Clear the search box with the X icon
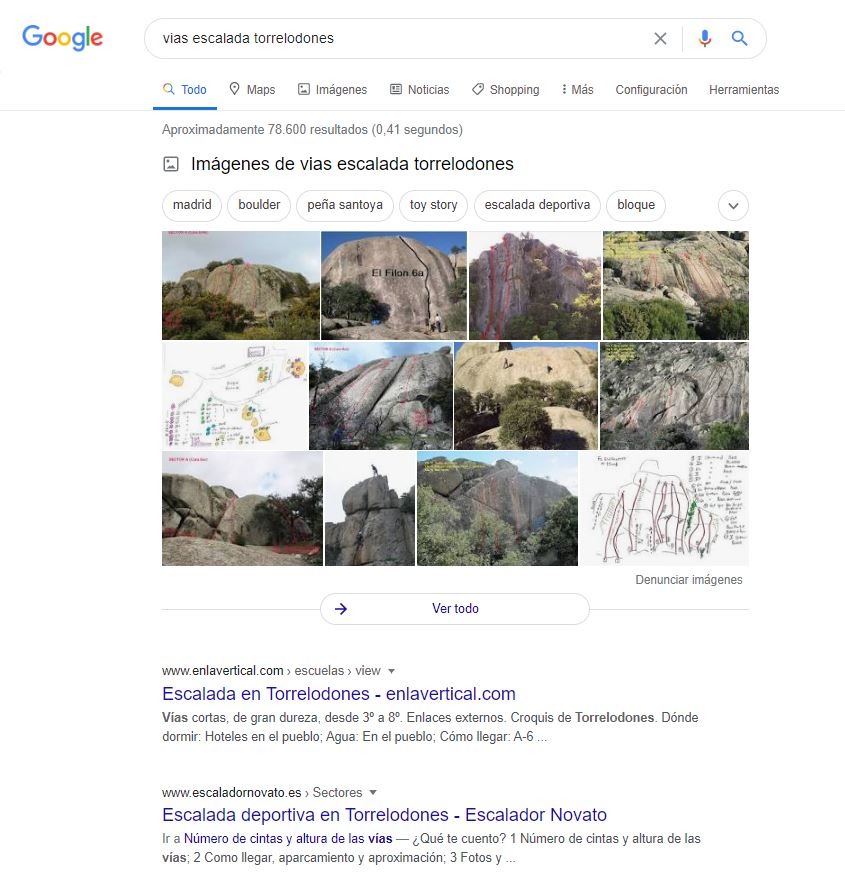The height and width of the screenshot is (888, 845). pyautogui.click(x=660, y=39)
